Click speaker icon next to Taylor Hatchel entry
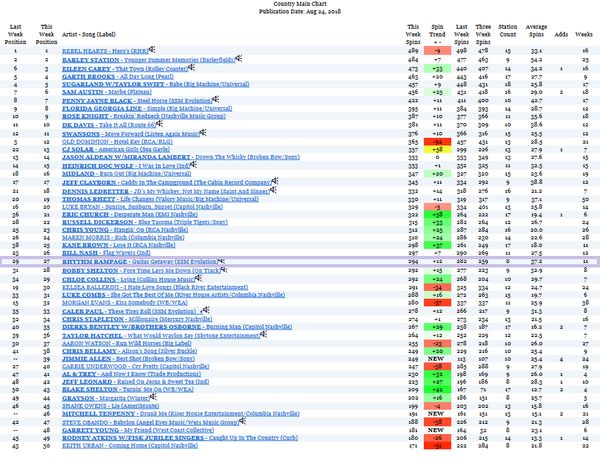The width and height of the screenshot is (600, 464). [263, 334]
